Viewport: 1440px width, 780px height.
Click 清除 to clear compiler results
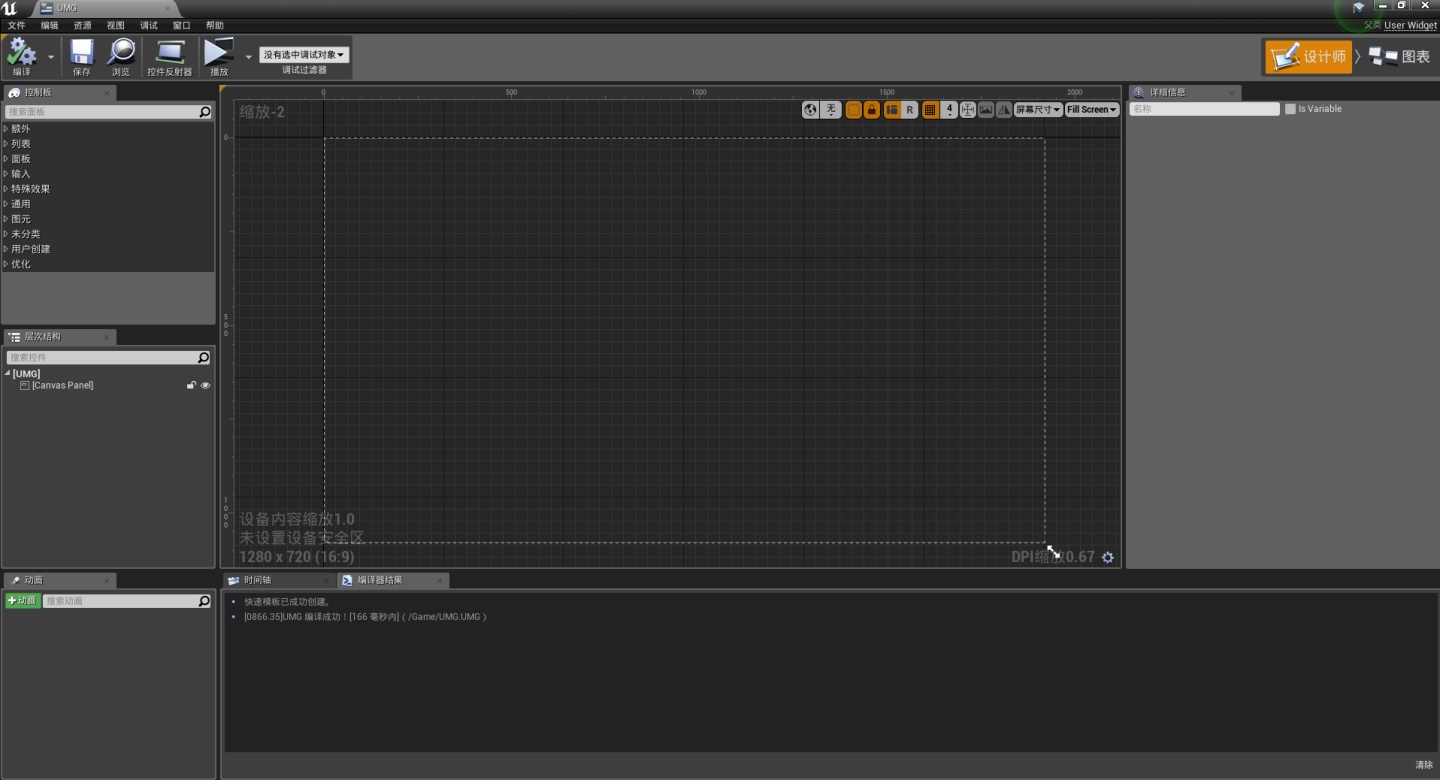point(1424,765)
